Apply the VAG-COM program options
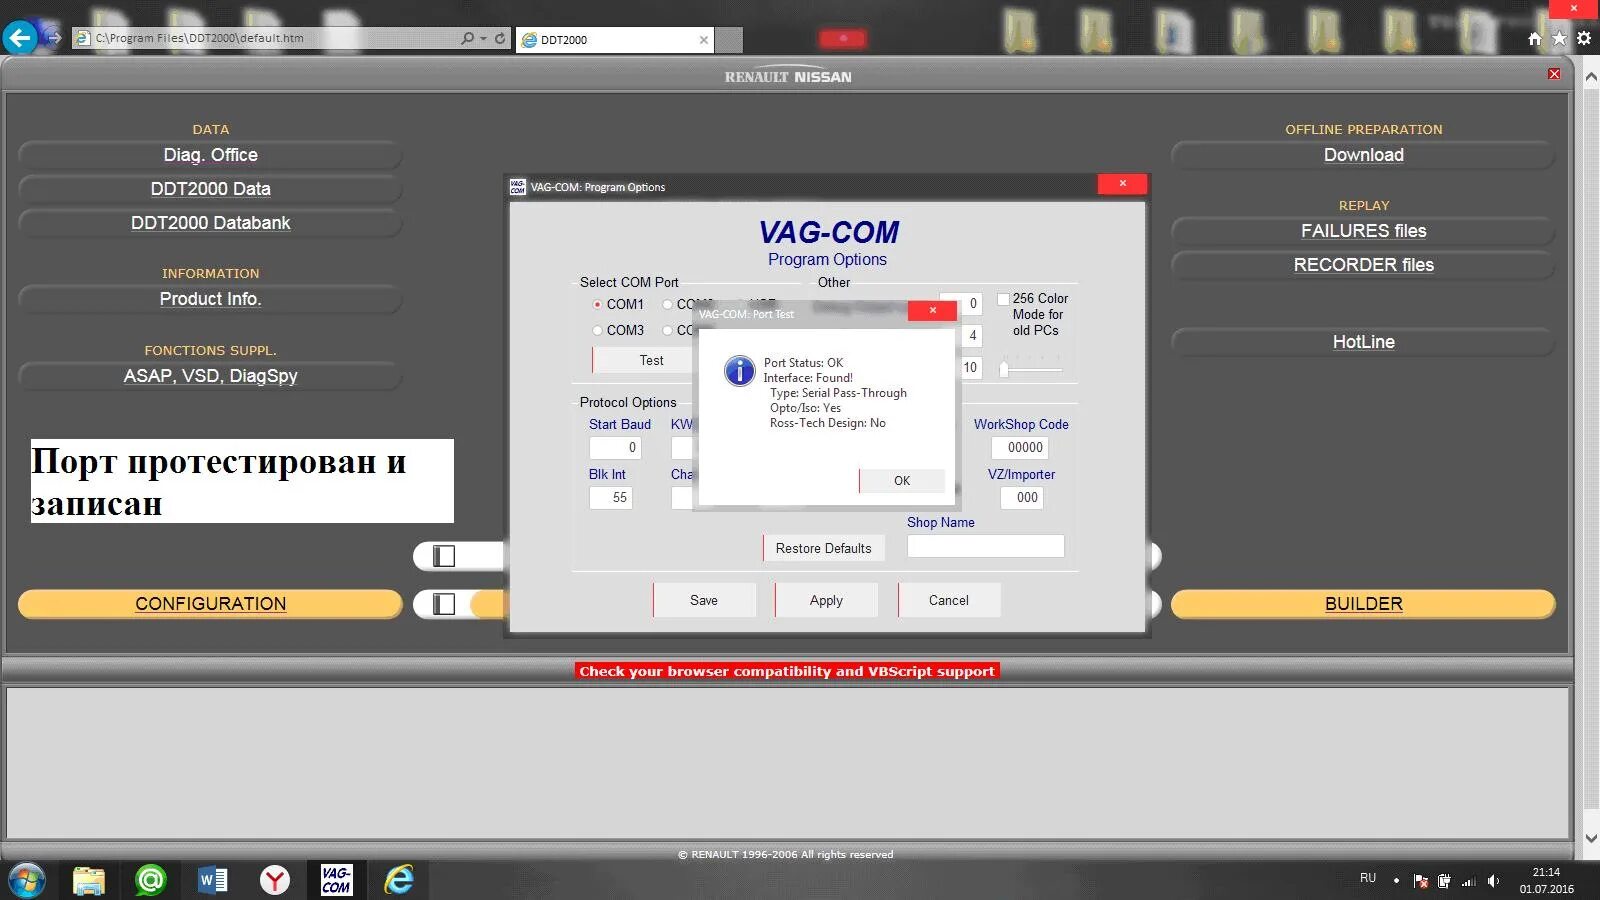The width and height of the screenshot is (1600, 900). pyautogui.click(x=826, y=600)
